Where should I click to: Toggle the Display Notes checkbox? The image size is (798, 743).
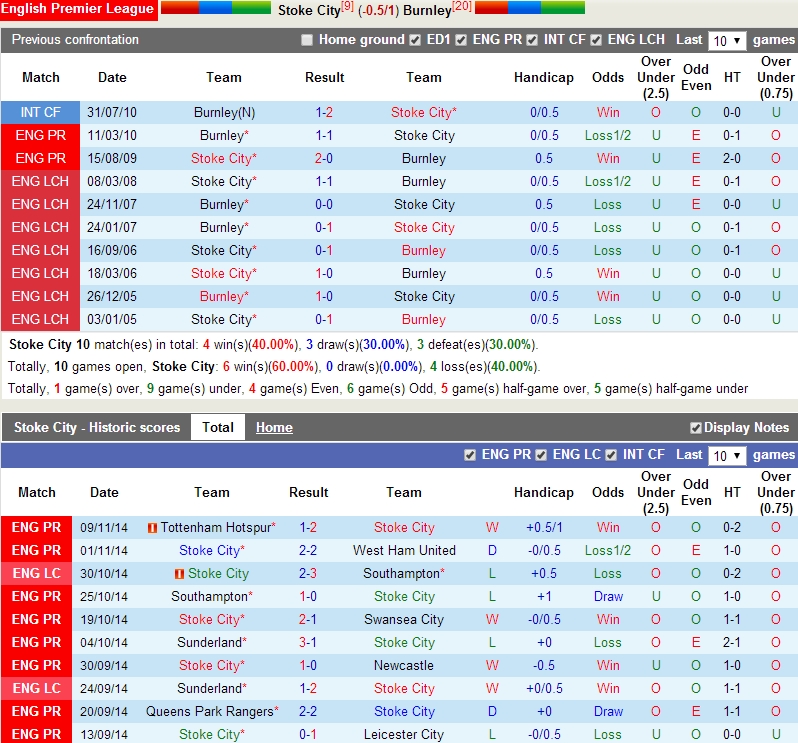pos(696,428)
